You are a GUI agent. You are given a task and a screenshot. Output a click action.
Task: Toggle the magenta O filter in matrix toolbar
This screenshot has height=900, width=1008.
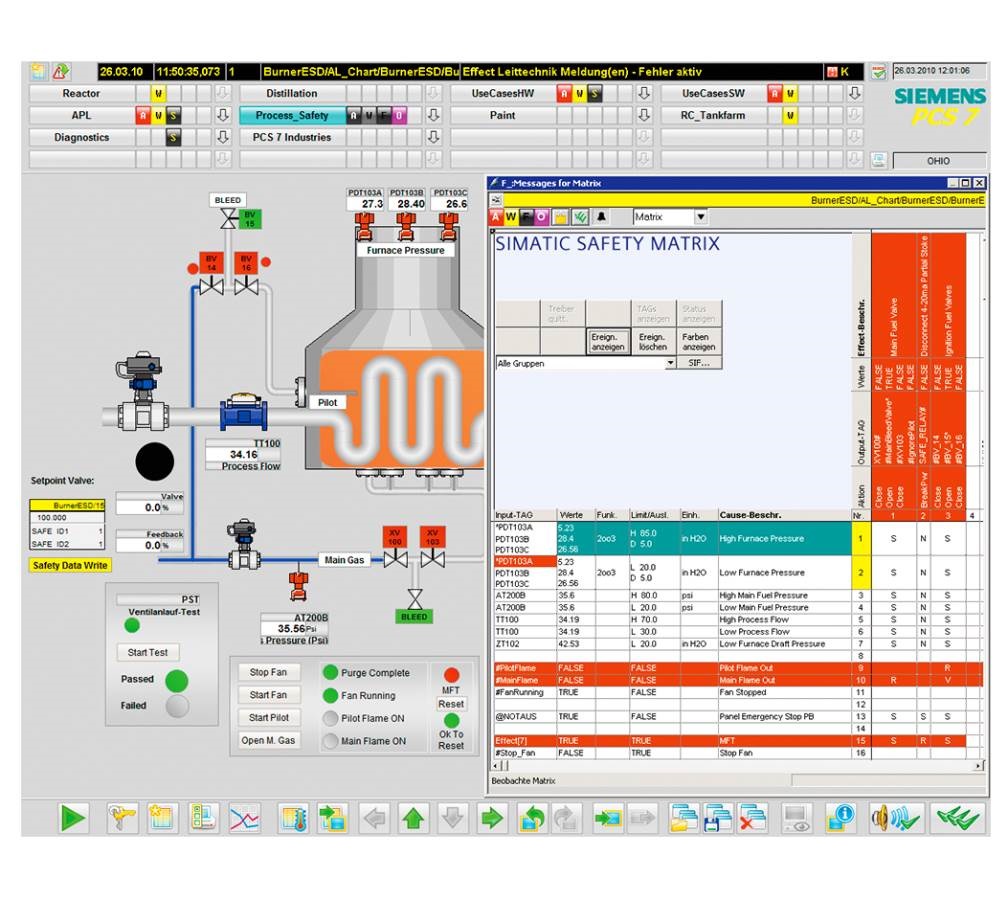[x=541, y=217]
